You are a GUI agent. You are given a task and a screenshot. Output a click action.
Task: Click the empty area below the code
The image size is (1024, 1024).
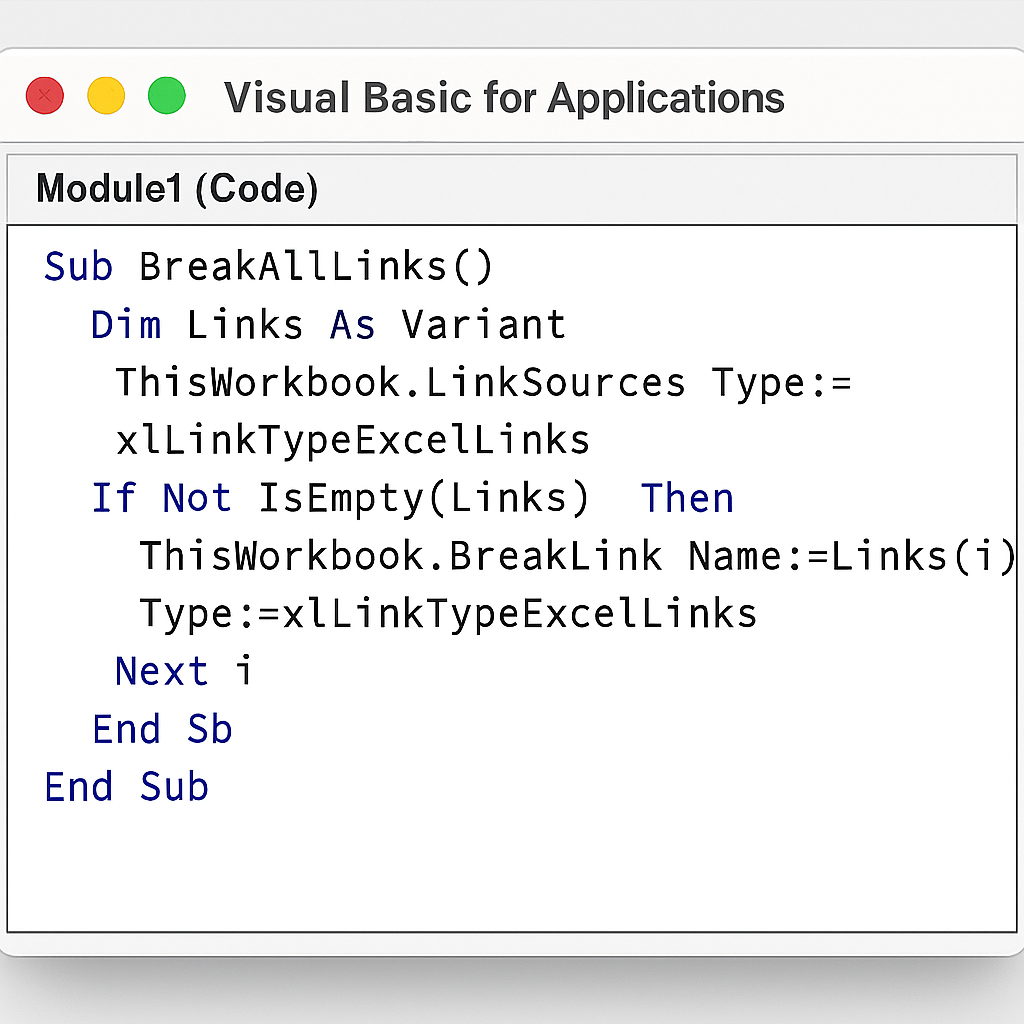click(x=510, y=870)
